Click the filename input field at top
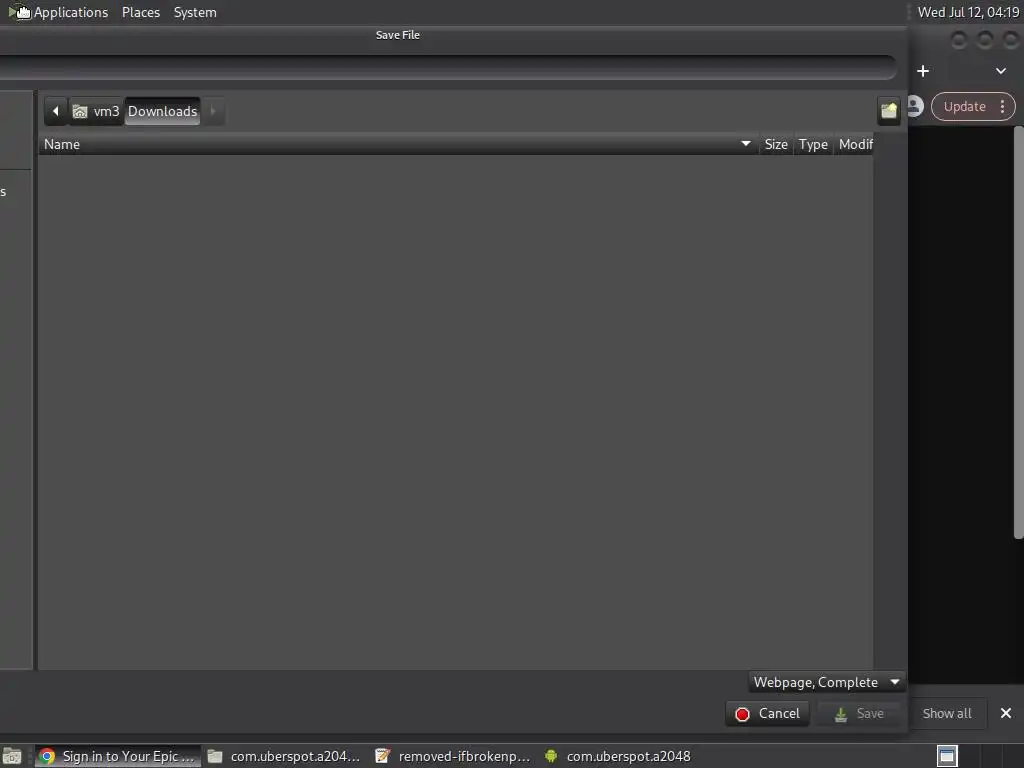This screenshot has height=768, width=1024. [448, 67]
